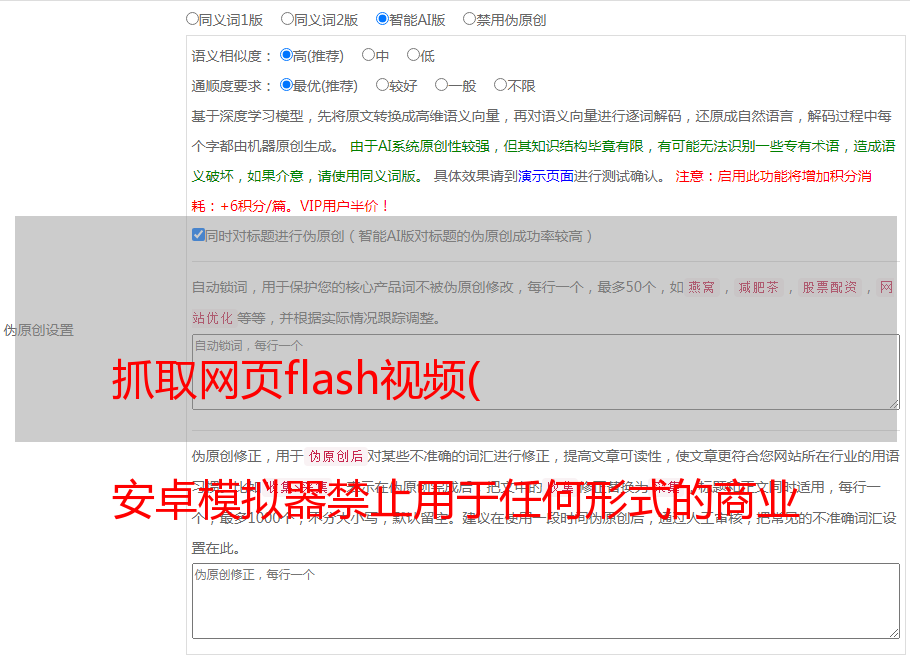Click the red VIP用户半价 notice text
Image resolution: width=911 pixels, height=658 pixels.
click(x=344, y=206)
